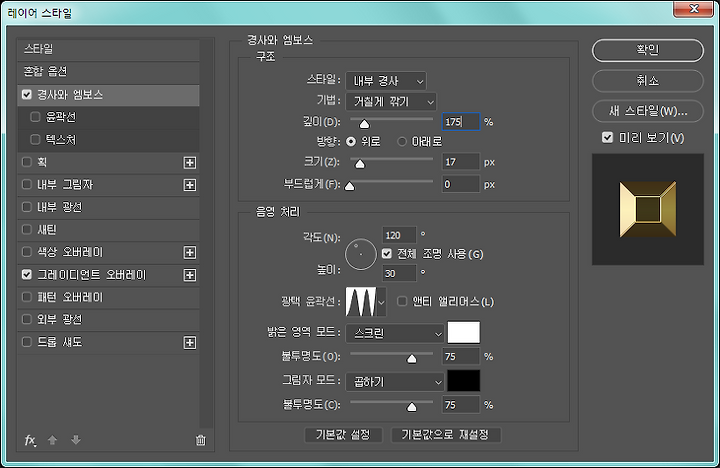The width and height of the screenshot is (720, 468).
Task: Select the 아래로 direction radio button
Action: click(402, 141)
